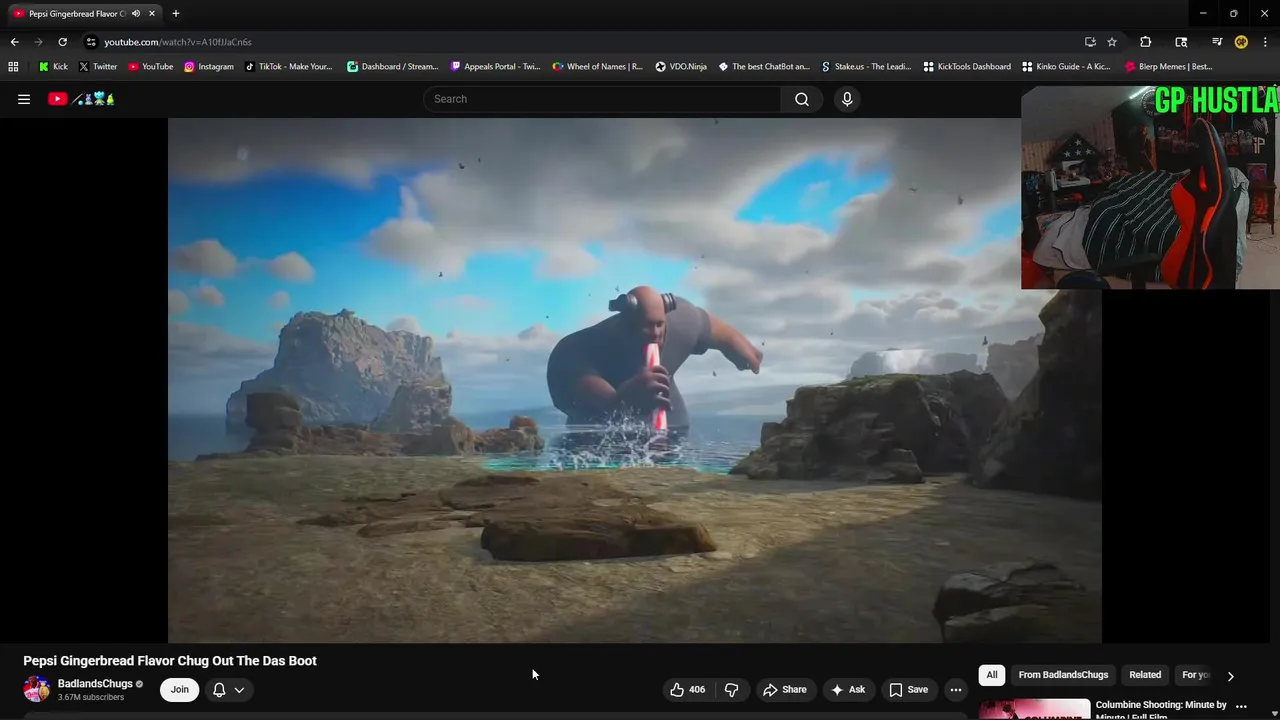
Task: Go forward in browser history
Action: point(38,42)
